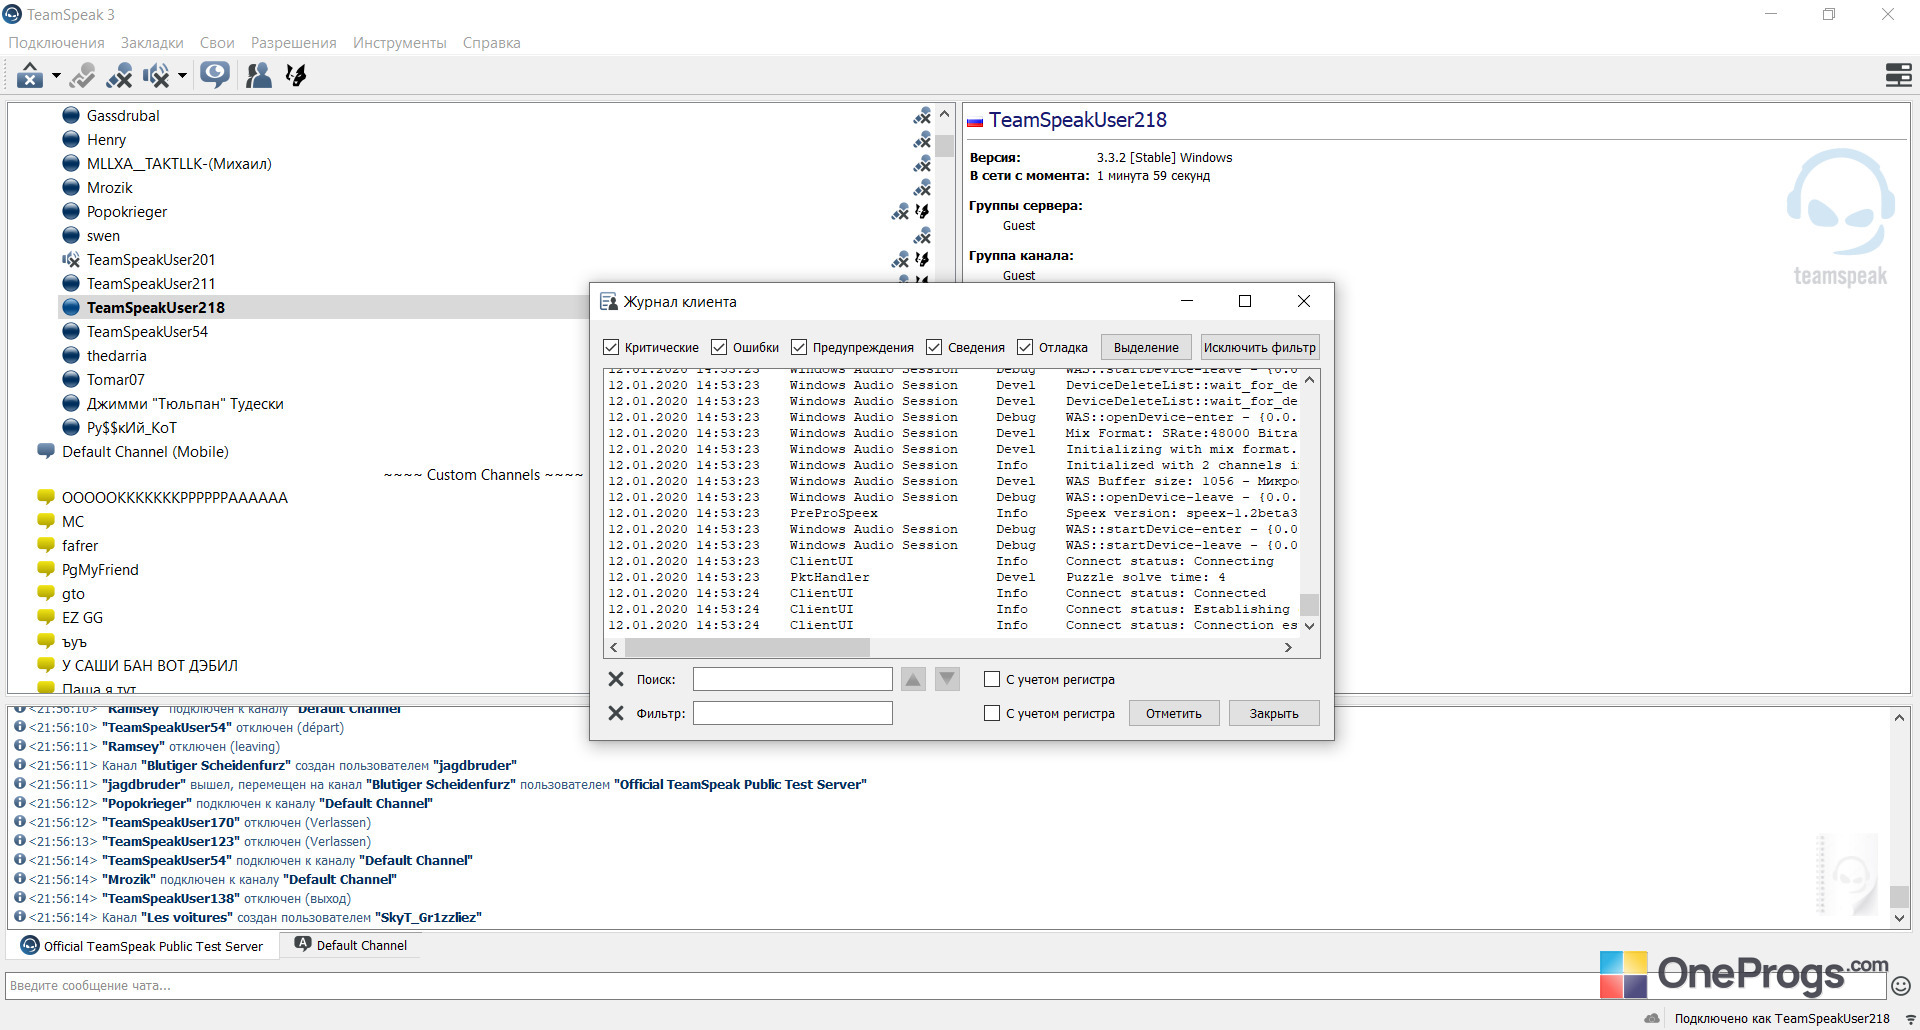Click the activate microphone toolbar icon
1920x1030 pixels.
(83, 75)
